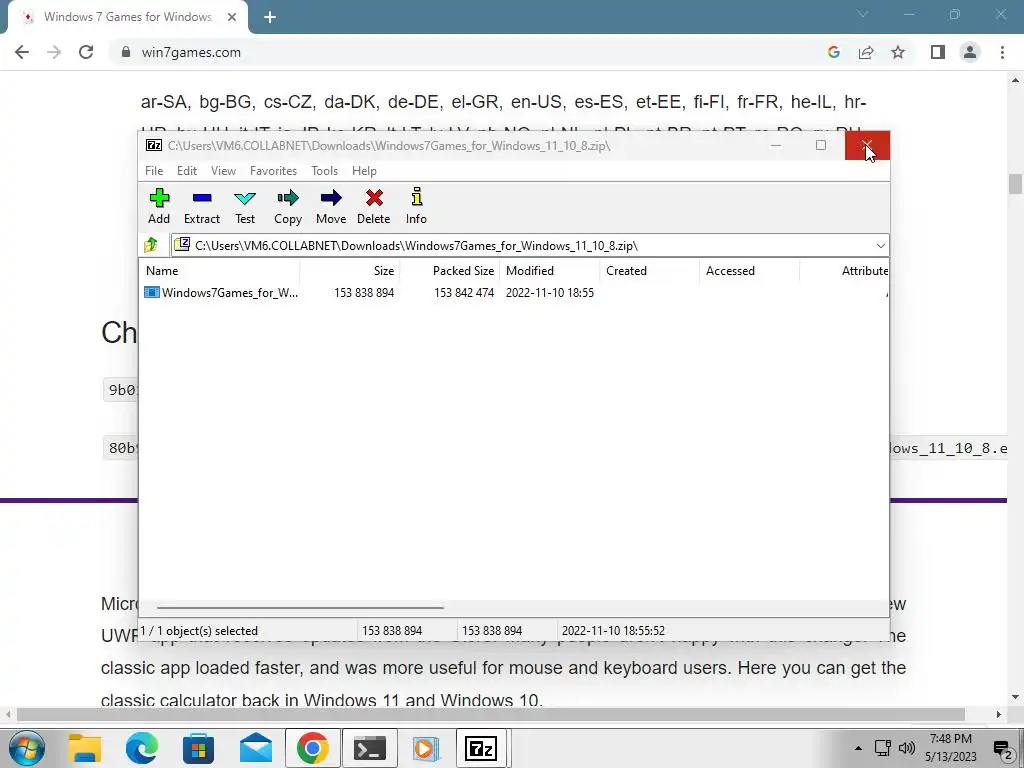The image size is (1024, 768).
Task: Sort by Packed Size column header
Action: coord(449,270)
